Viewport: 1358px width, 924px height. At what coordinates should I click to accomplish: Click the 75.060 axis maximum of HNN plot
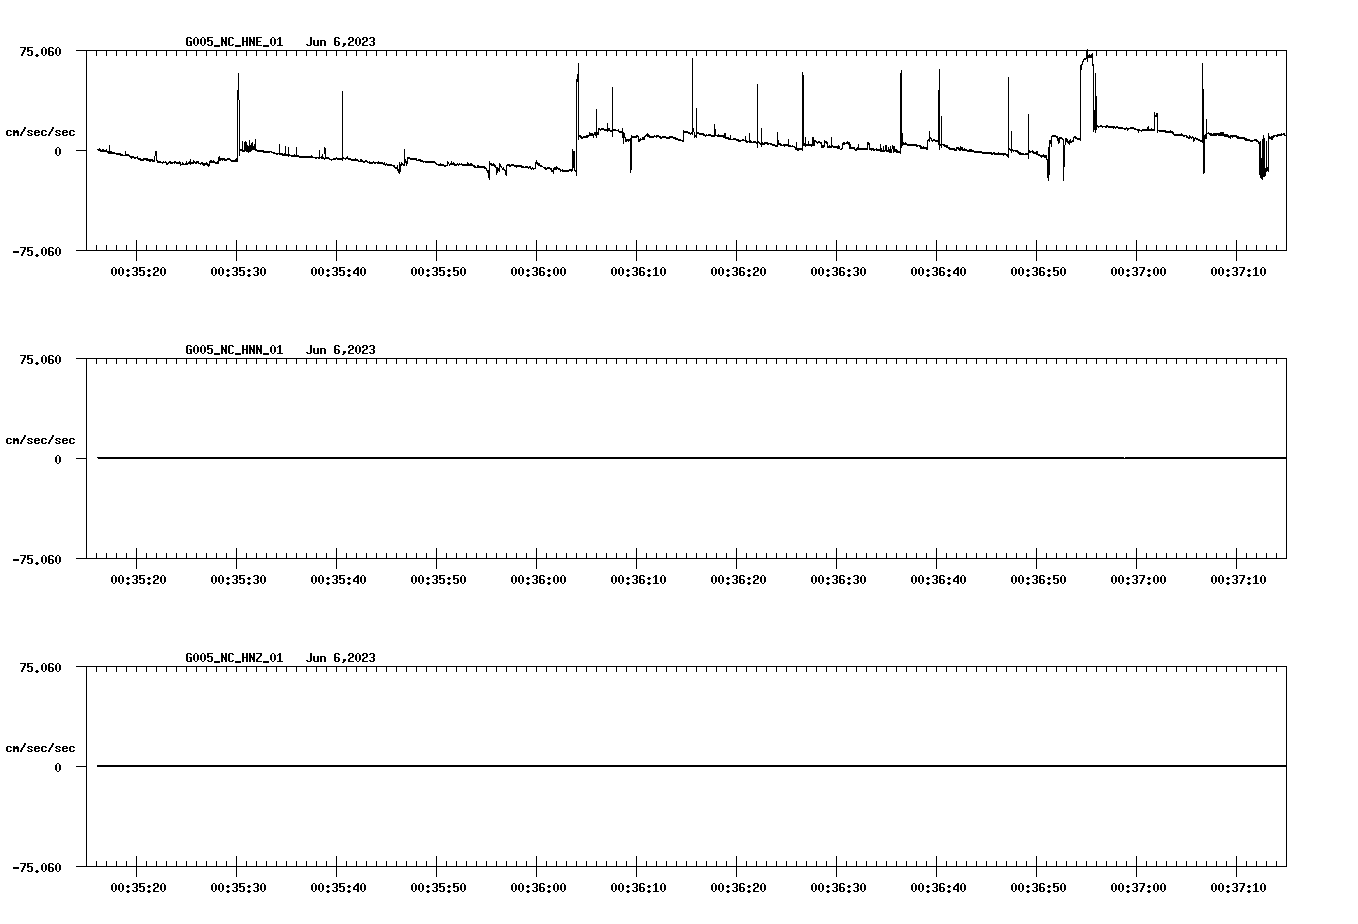point(40,359)
